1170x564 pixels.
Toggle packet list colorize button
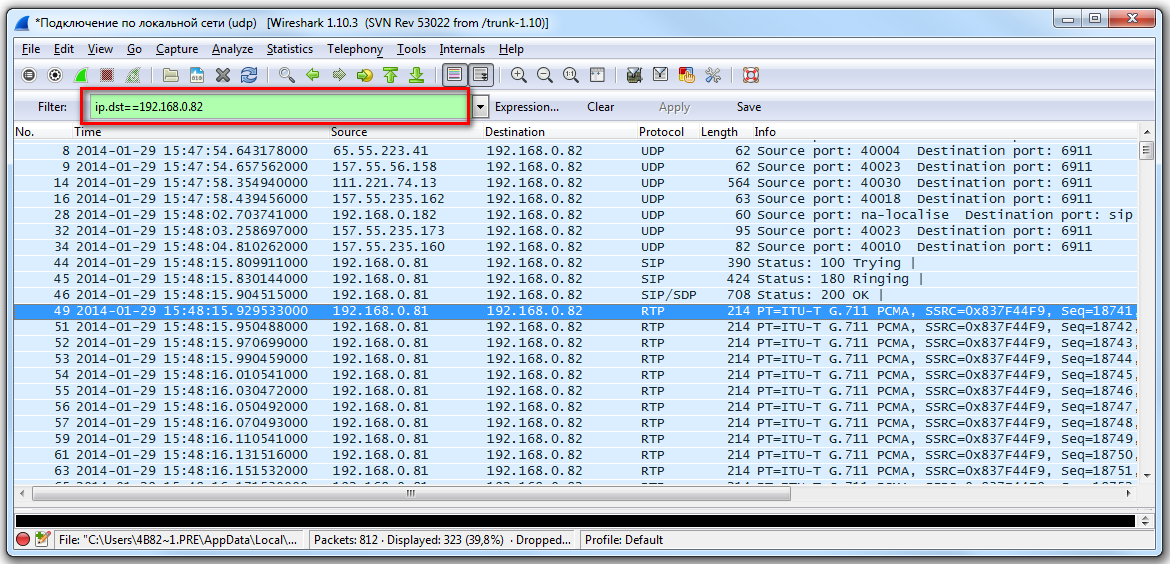coord(455,75)
